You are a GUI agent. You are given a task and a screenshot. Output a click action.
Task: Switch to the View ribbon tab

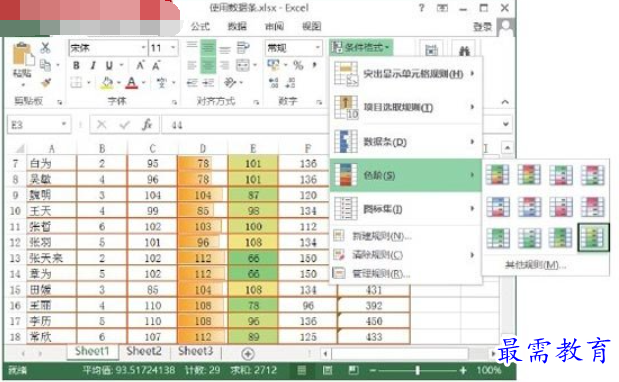pos(311,26)
